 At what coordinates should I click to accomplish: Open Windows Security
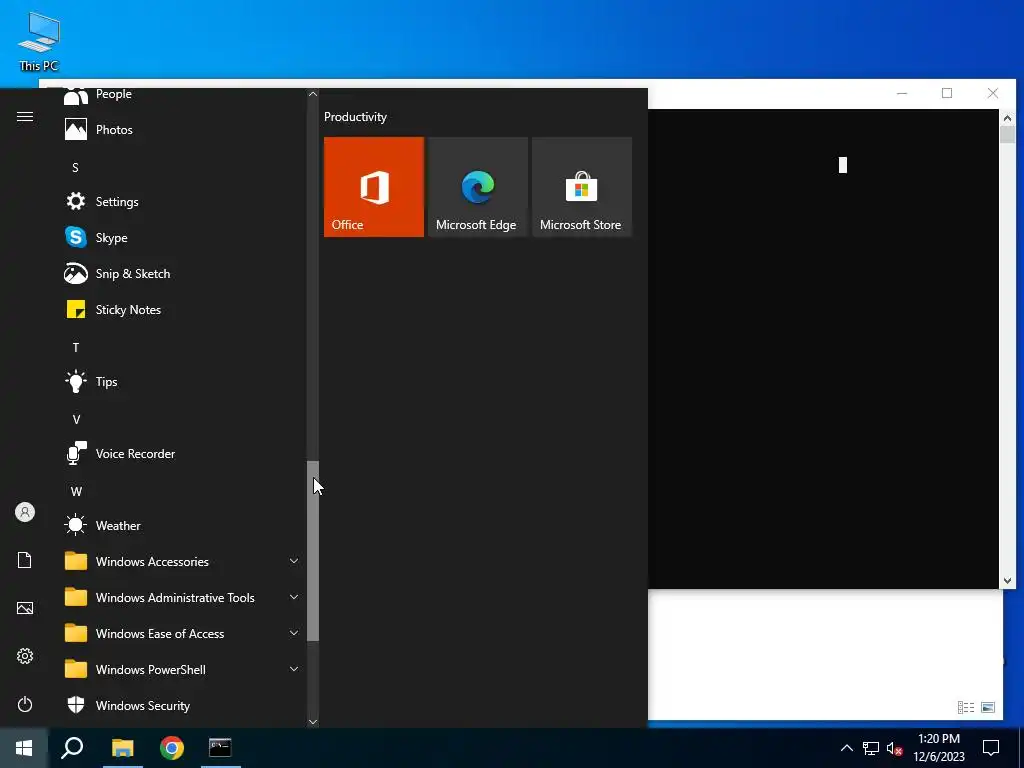180,705
